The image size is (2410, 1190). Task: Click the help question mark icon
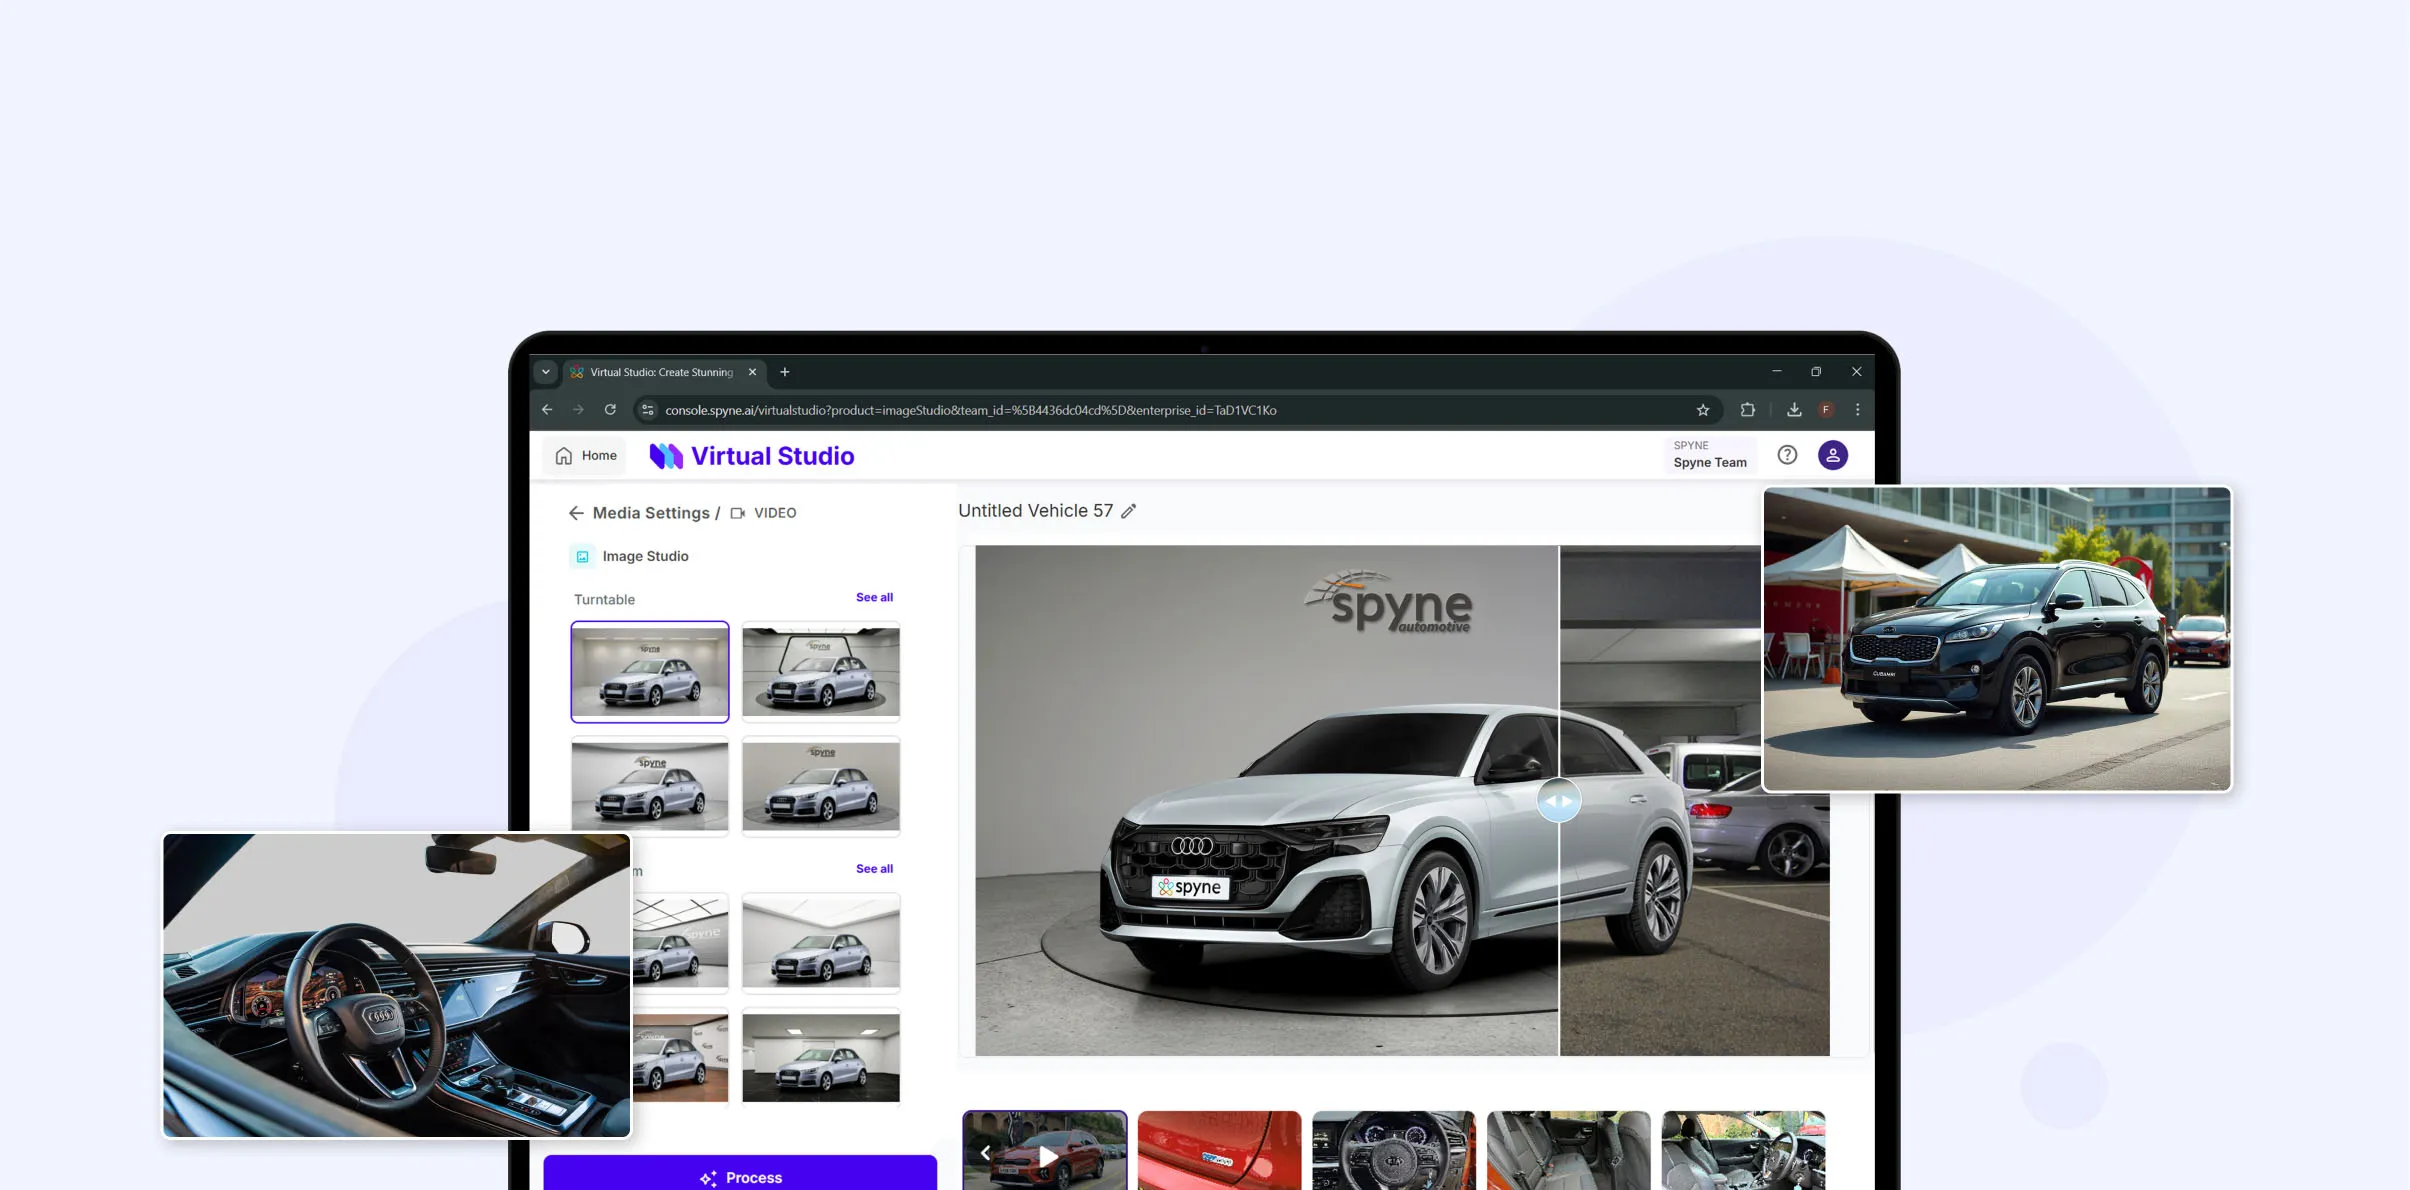pos(1787,455)
